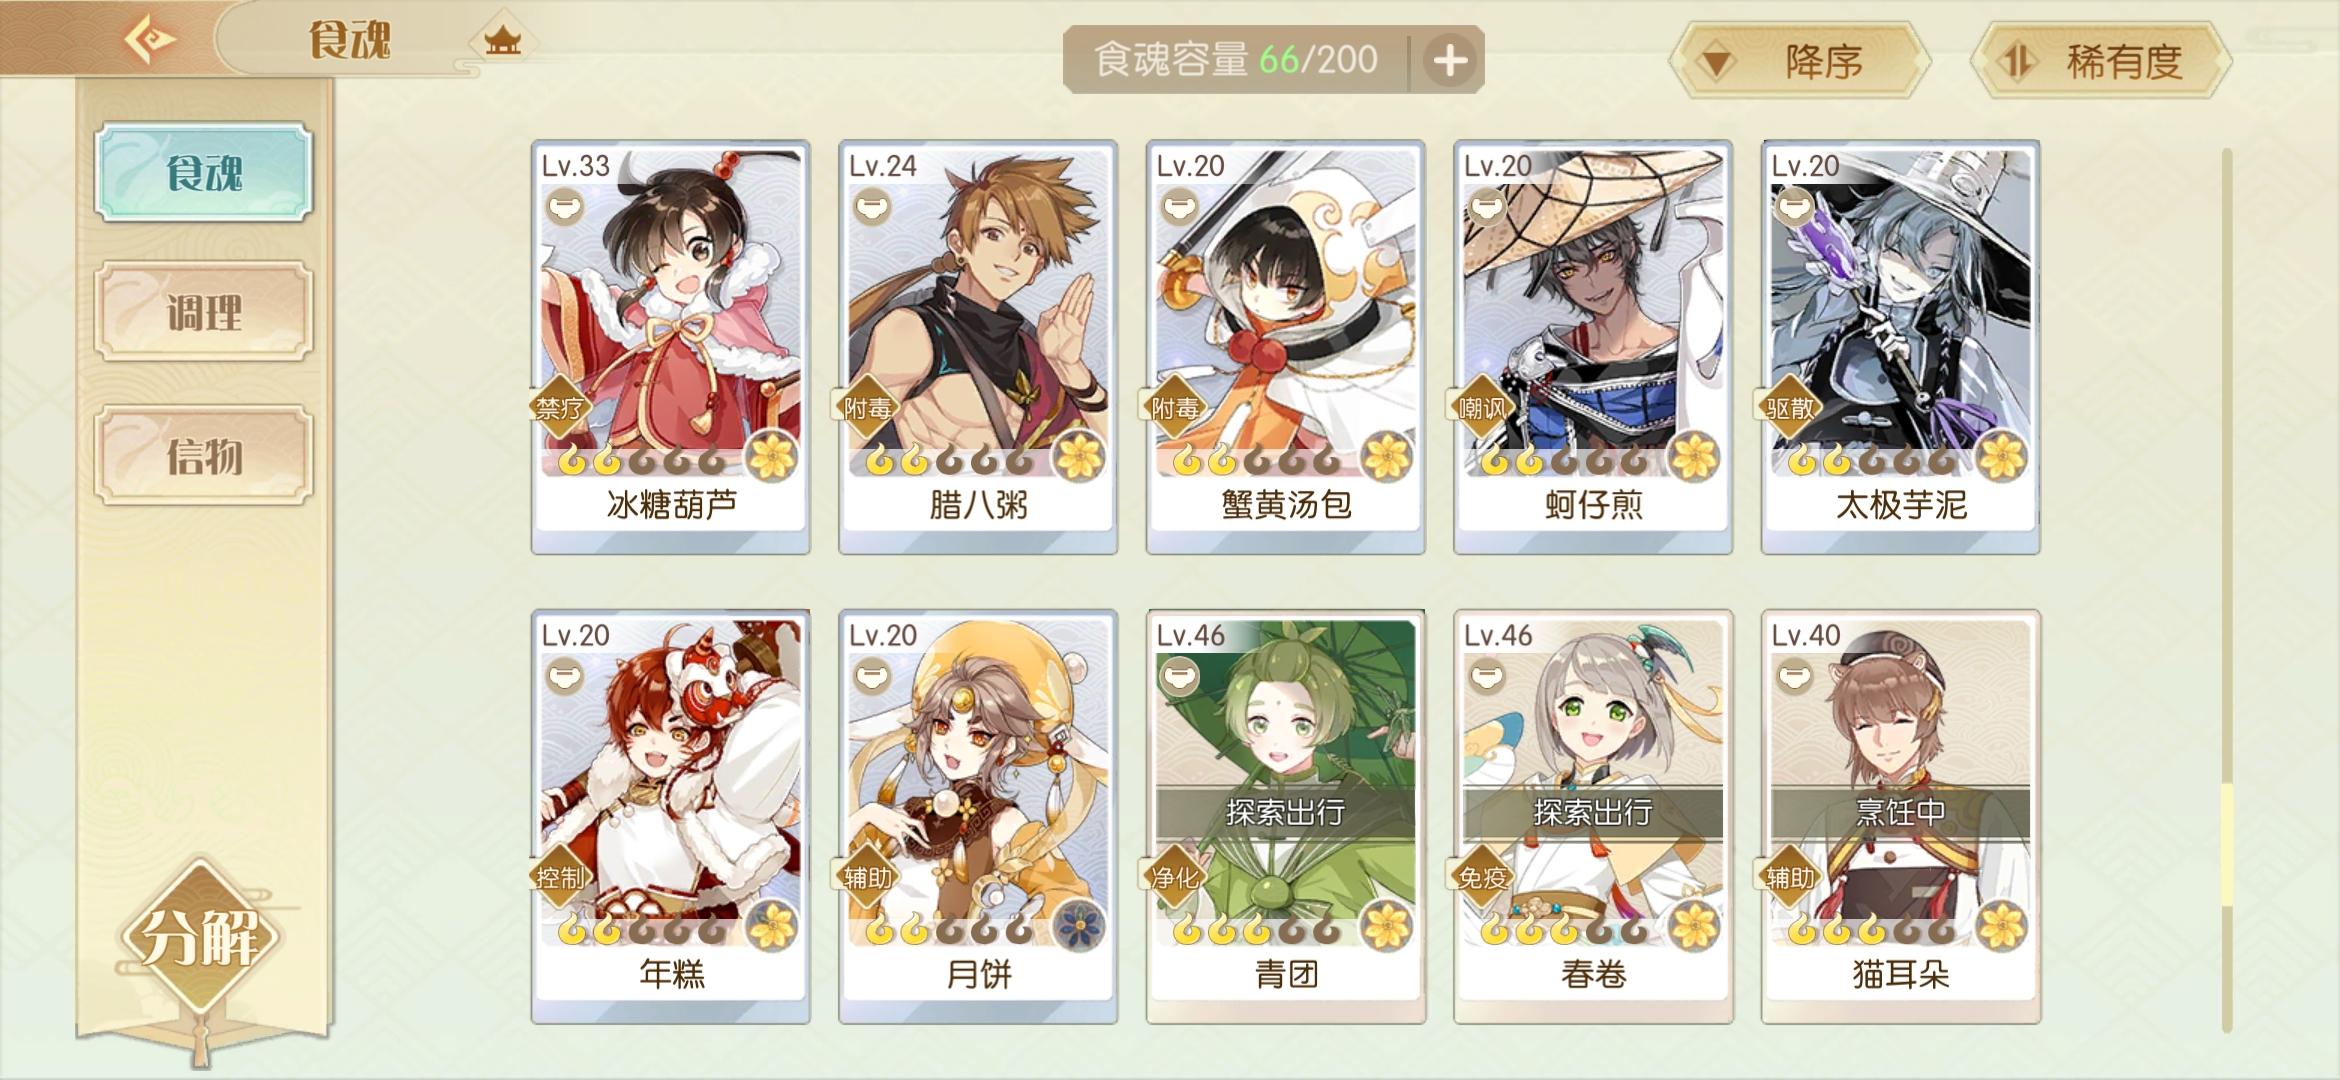Click the 分解 button
The height and width of the screenshot is (1080, 2340).
(x=202, y=936)
